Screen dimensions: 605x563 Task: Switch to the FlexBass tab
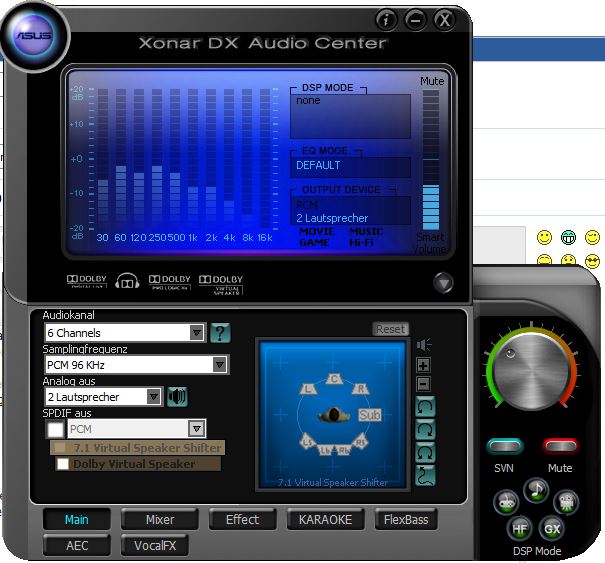(406, 519)
